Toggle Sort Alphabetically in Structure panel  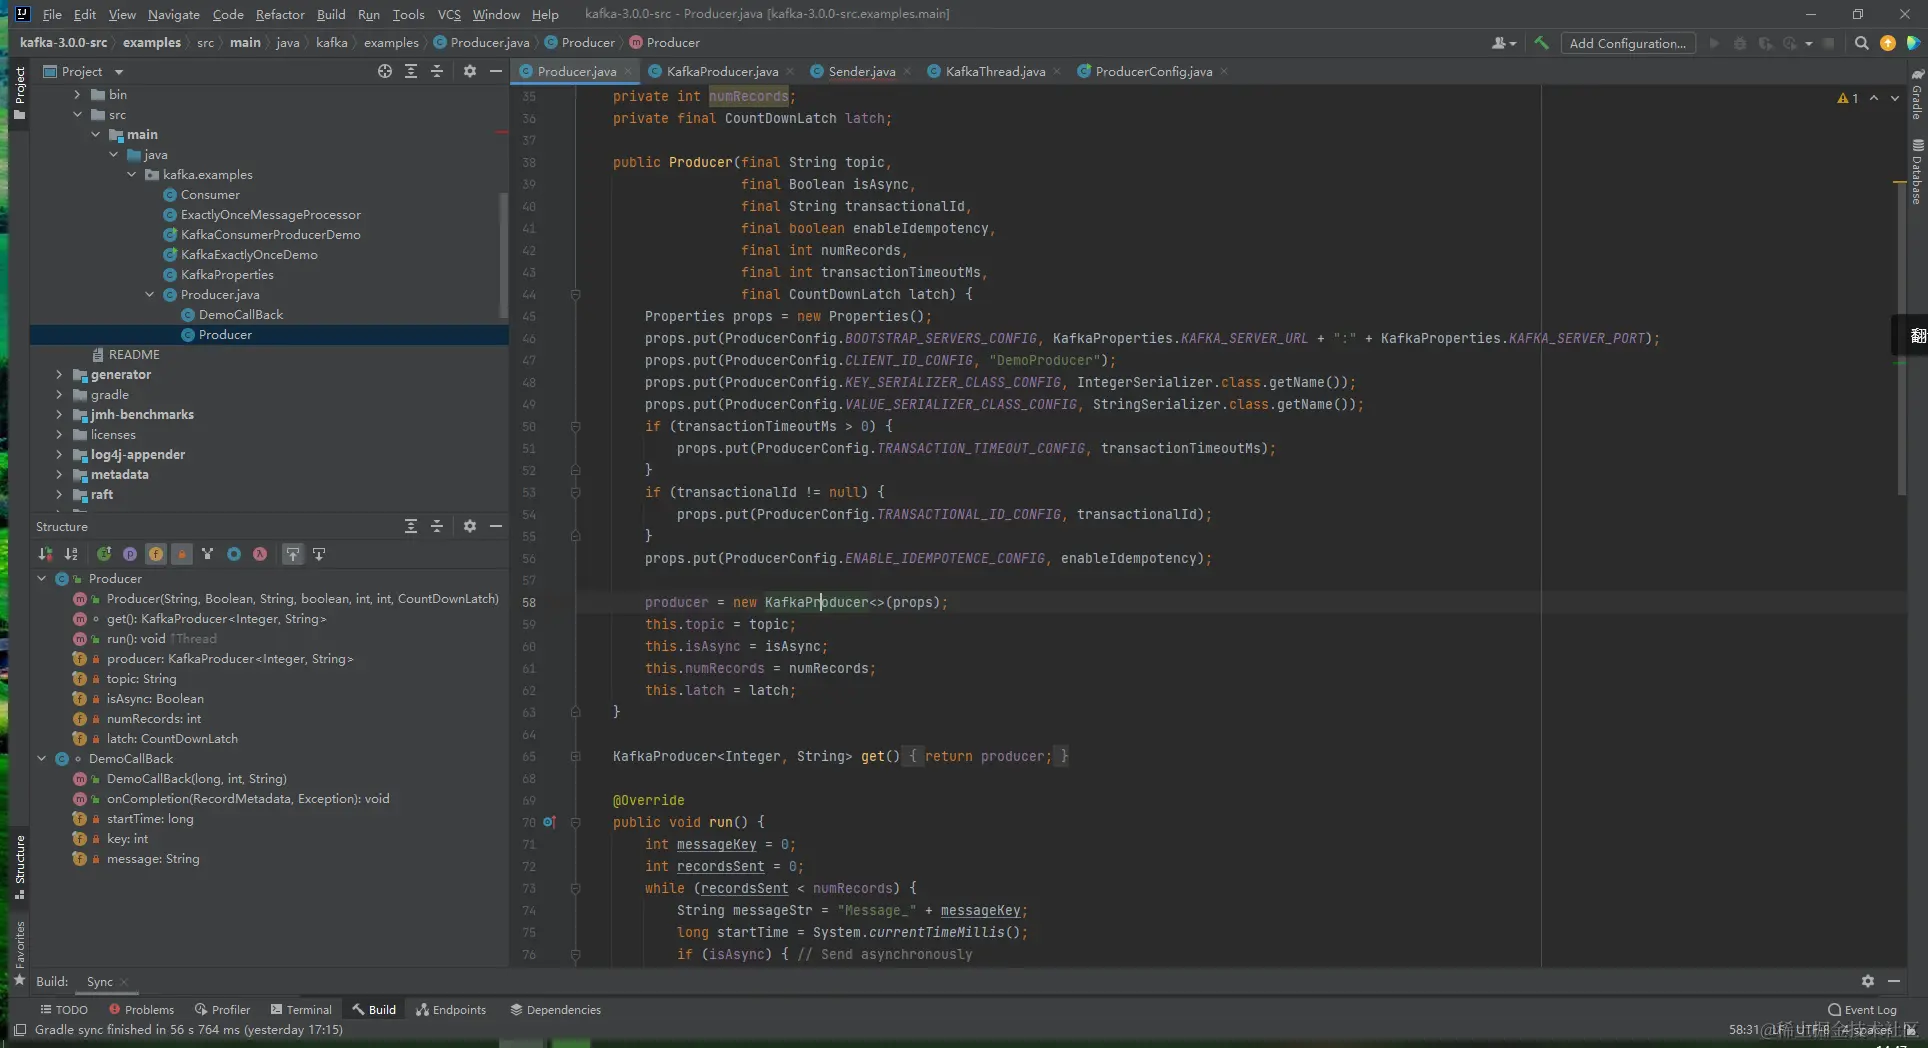[x=71, y=554]
